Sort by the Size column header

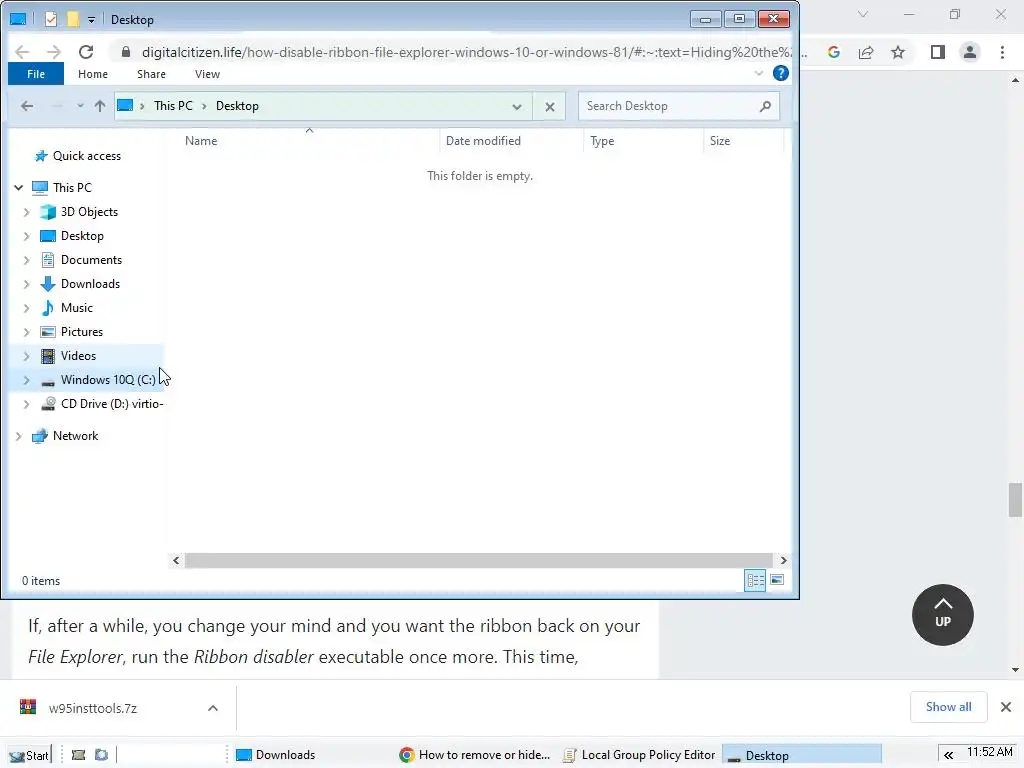720,140
